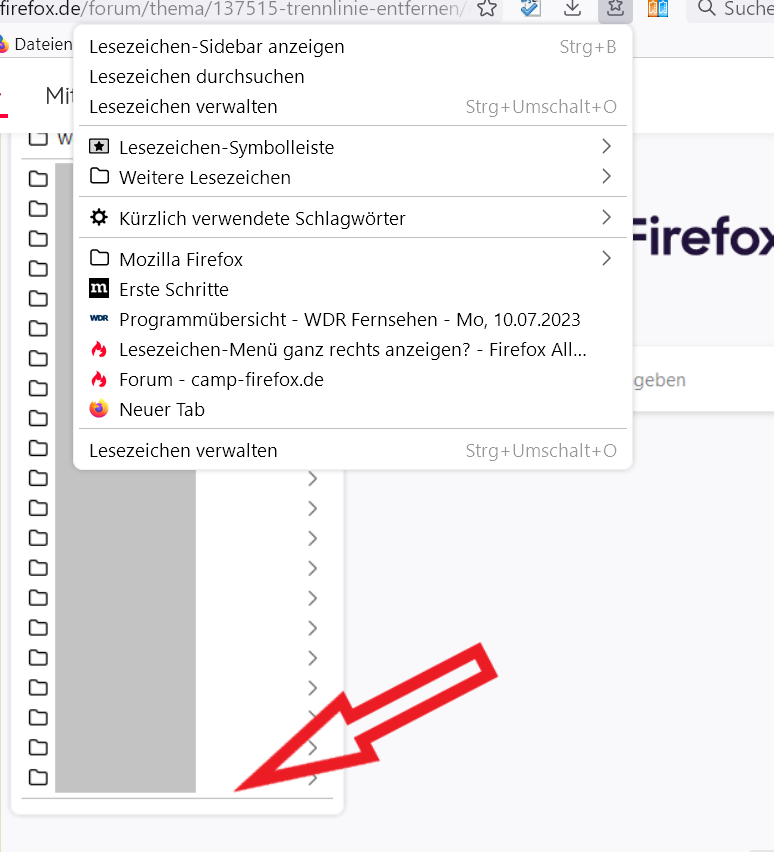Open the Forum - camp-firefox.de bookmark

(353, 379)
